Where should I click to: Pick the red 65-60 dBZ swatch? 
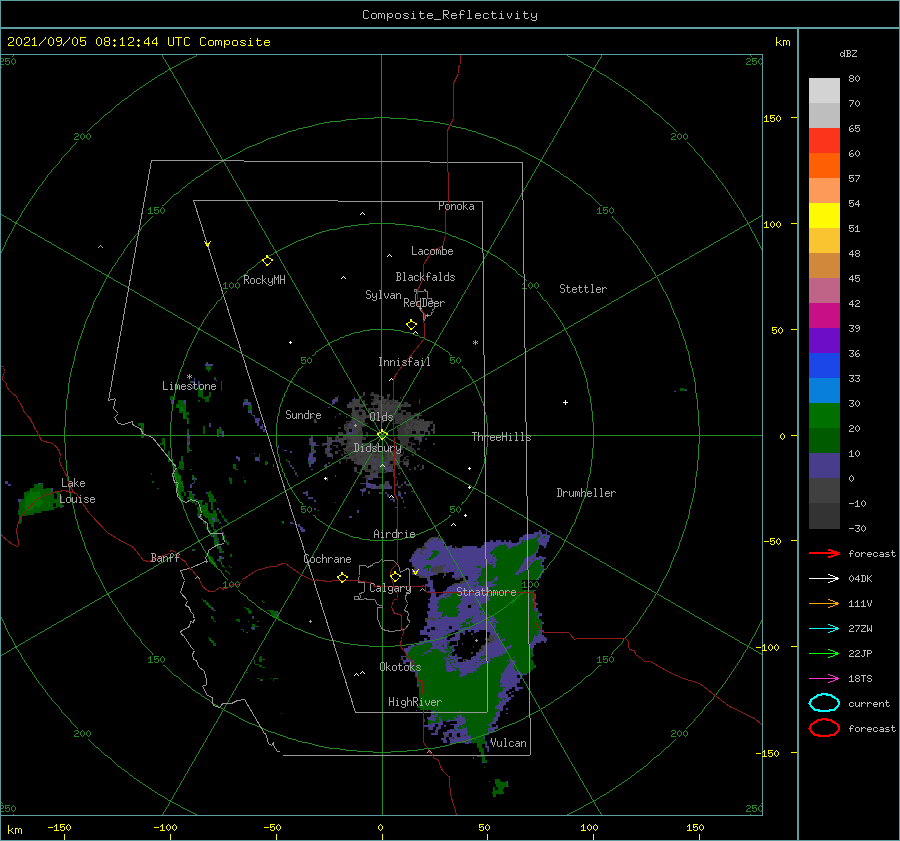[x=824, y=140]
